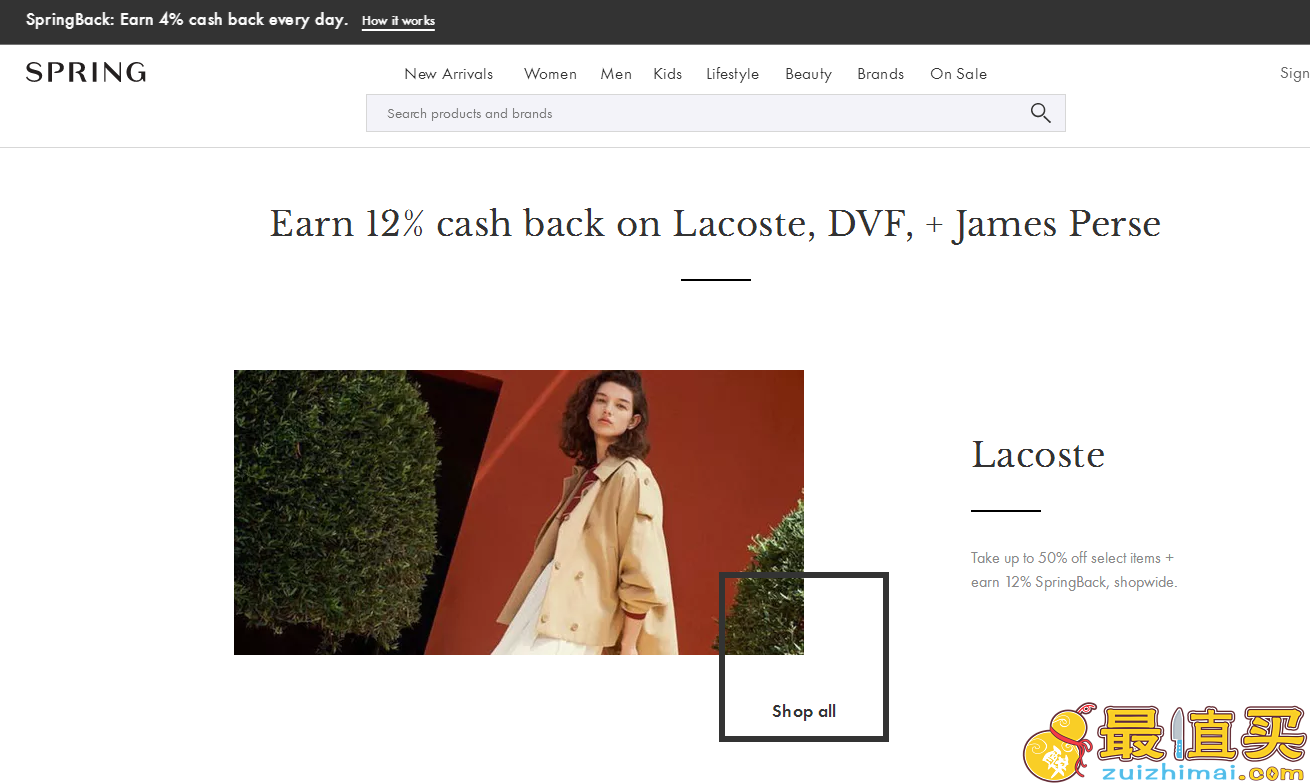Screen dimensions: 1310x784
Task: Focus the Search products and brands field
Action: [716, 113]
